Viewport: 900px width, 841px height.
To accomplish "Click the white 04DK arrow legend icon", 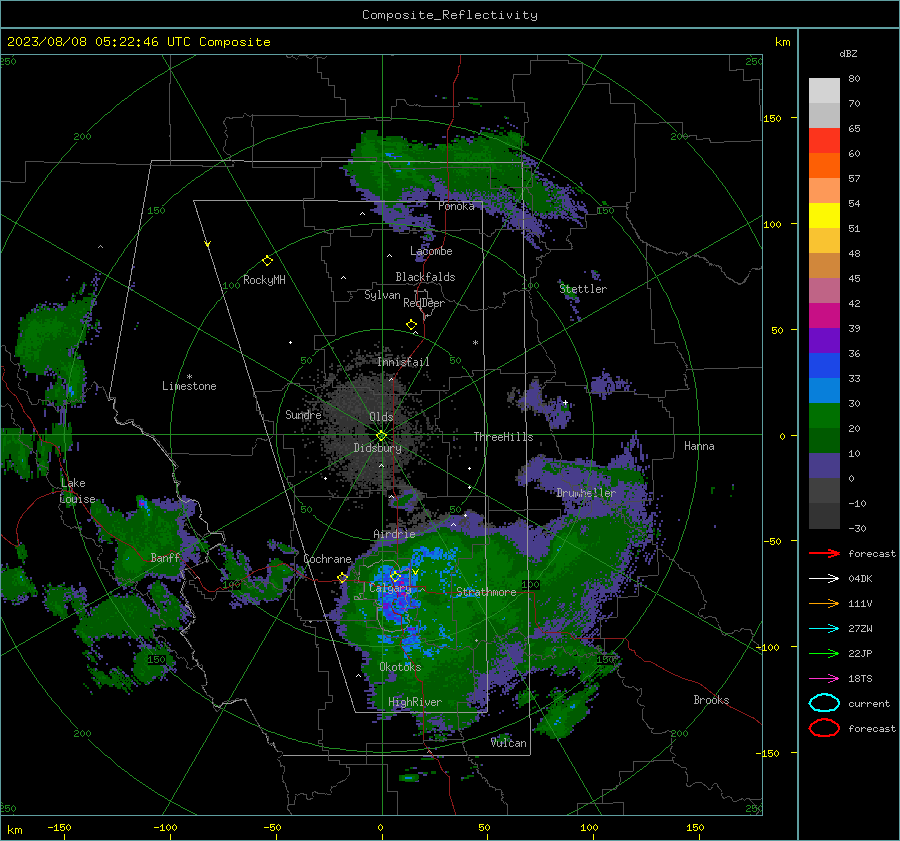I will [x=824, y=578].
